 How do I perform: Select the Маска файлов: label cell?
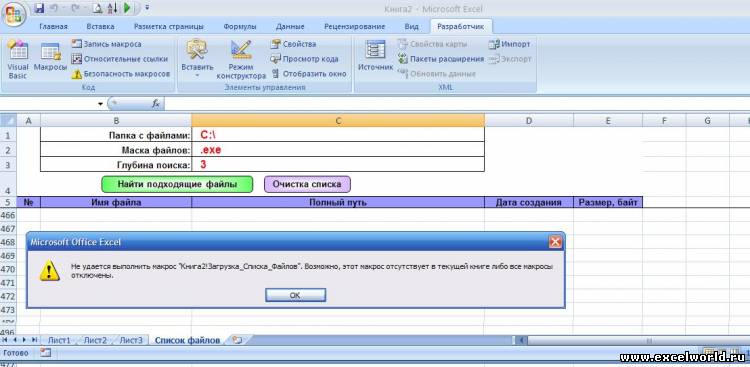tap(116, 150)
